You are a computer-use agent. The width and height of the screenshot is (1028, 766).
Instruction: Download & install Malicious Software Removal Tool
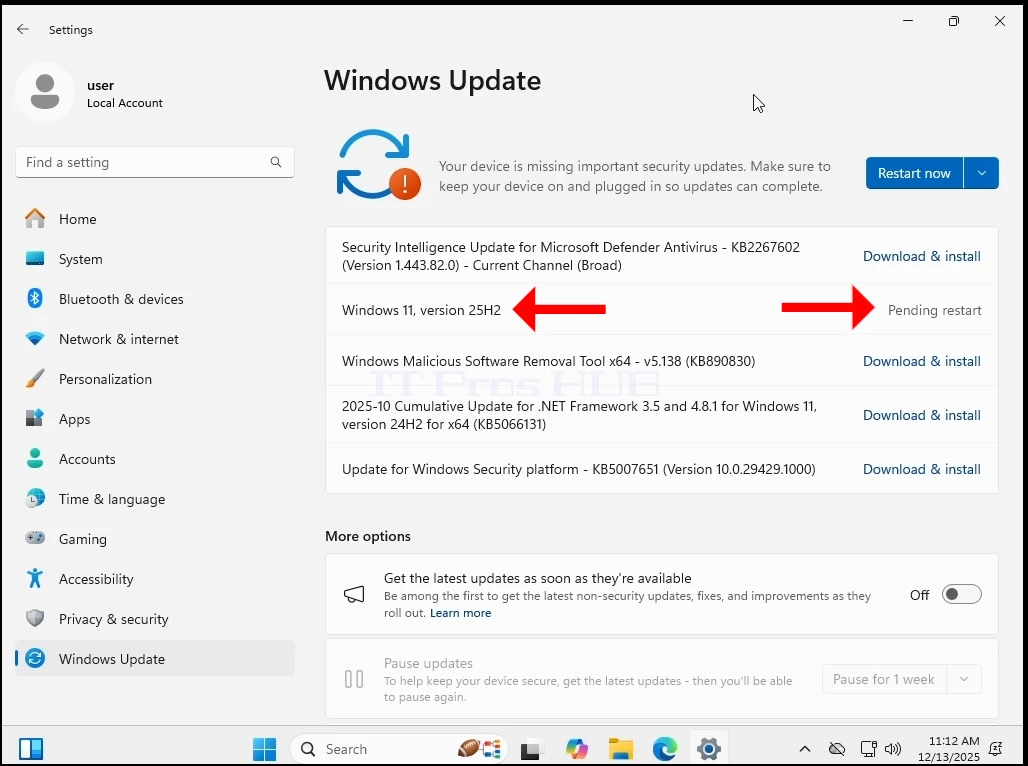pyautogui.click(x=921, y=361)
